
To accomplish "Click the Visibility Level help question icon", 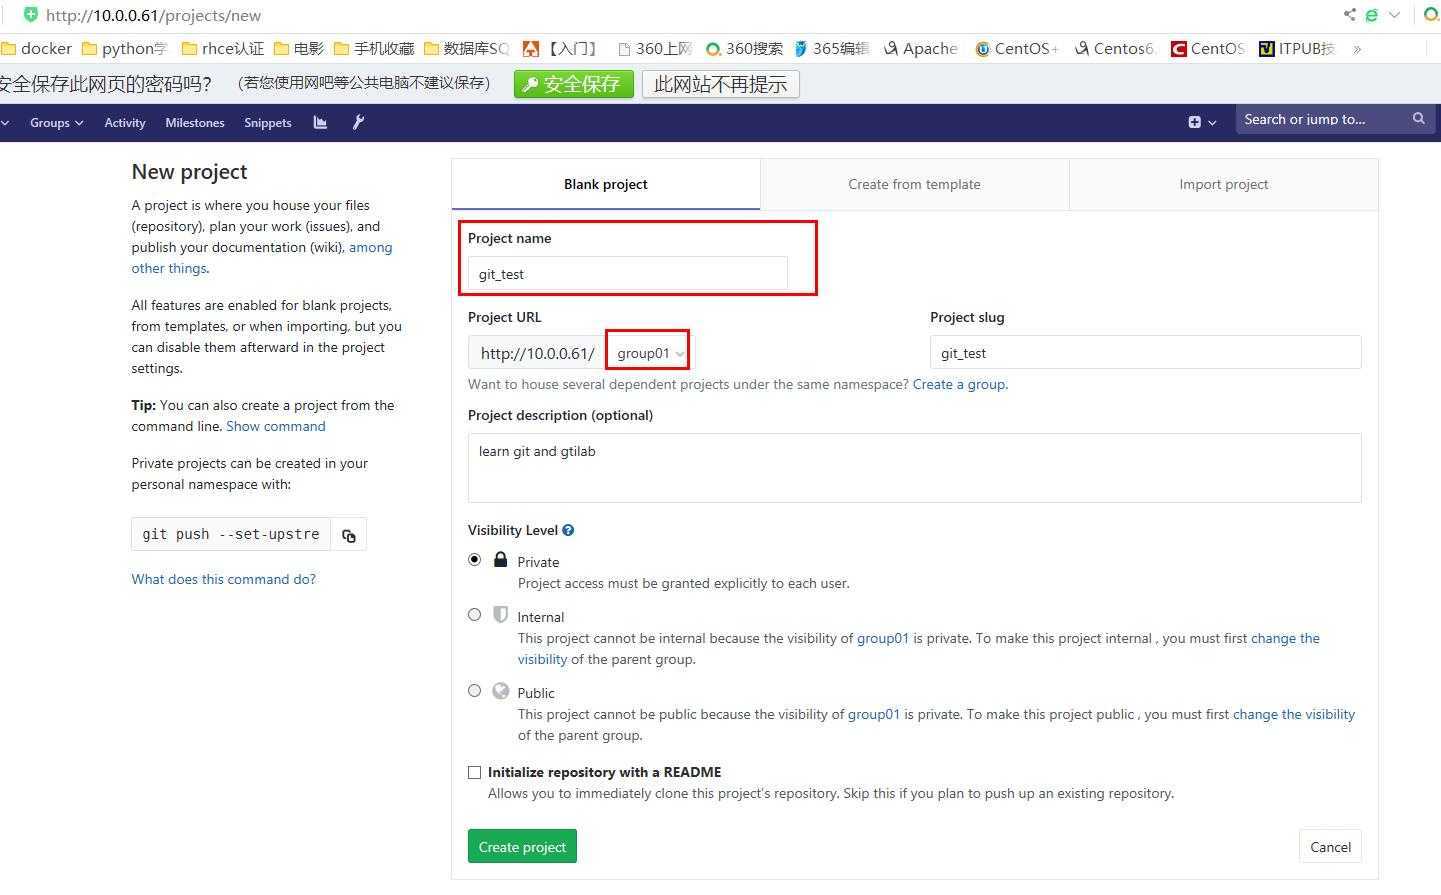I will pyautogui.click(x=568, y=530).
